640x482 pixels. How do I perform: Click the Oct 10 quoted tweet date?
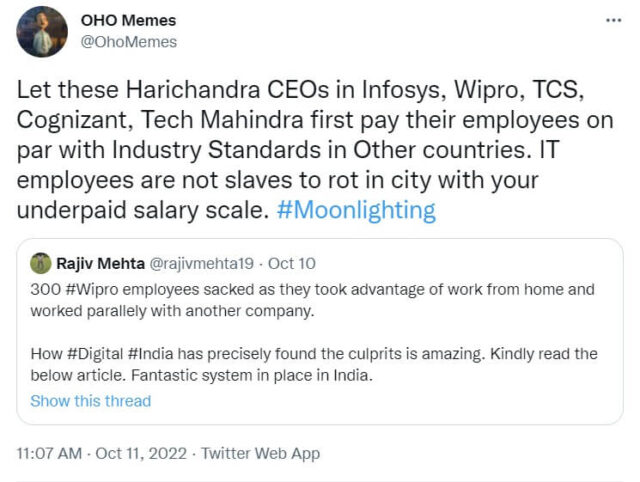[x=294, y=263]
